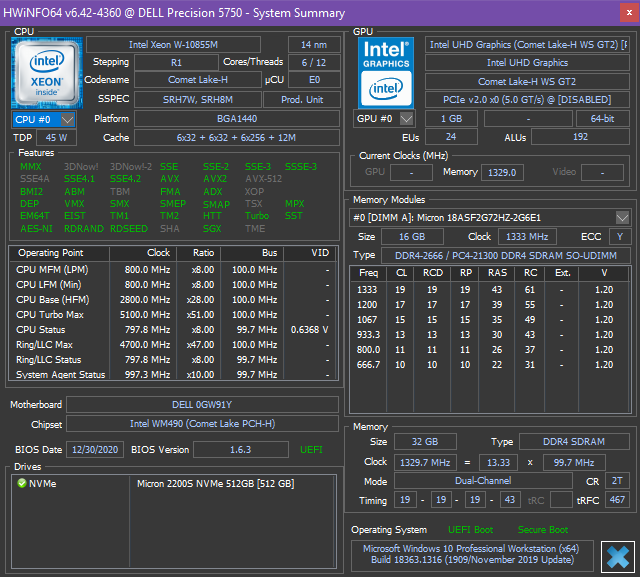
Task: Click the green Secure Boot label
Action: tap(542, 529)
